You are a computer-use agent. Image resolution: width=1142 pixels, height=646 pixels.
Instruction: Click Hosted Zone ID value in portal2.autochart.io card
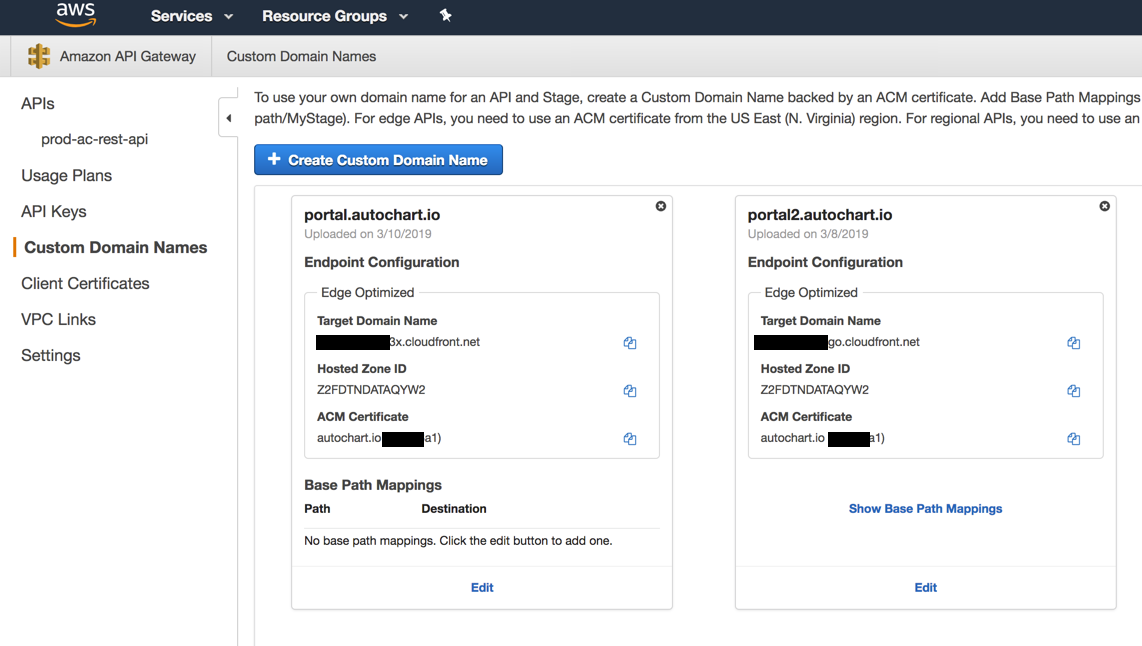point(815,390)
